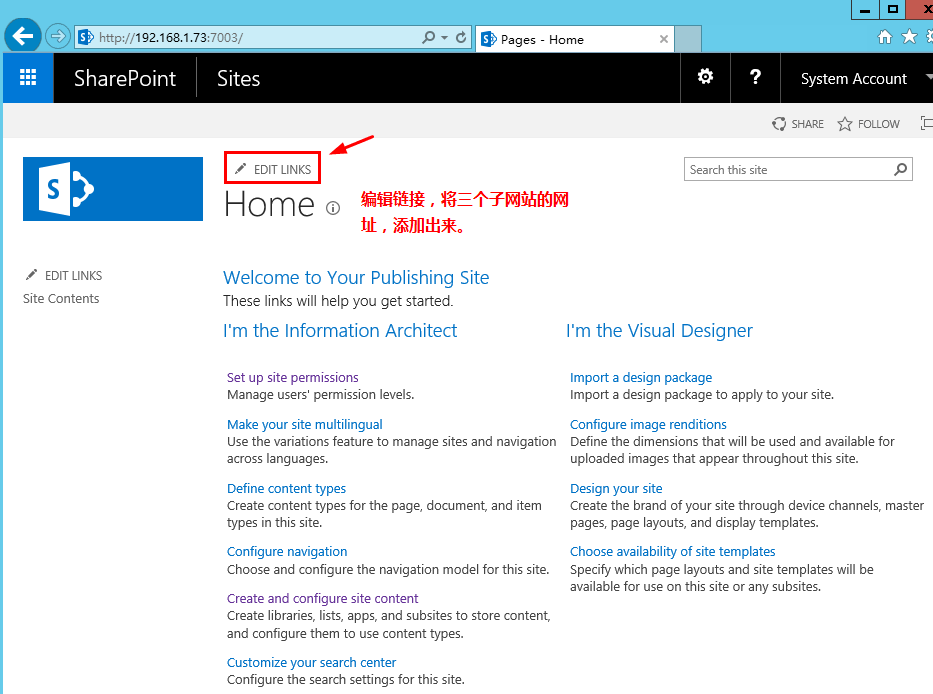This screenshot has height=694, width=933.
Task: Open Define content types link
Action: coord(286,489)
